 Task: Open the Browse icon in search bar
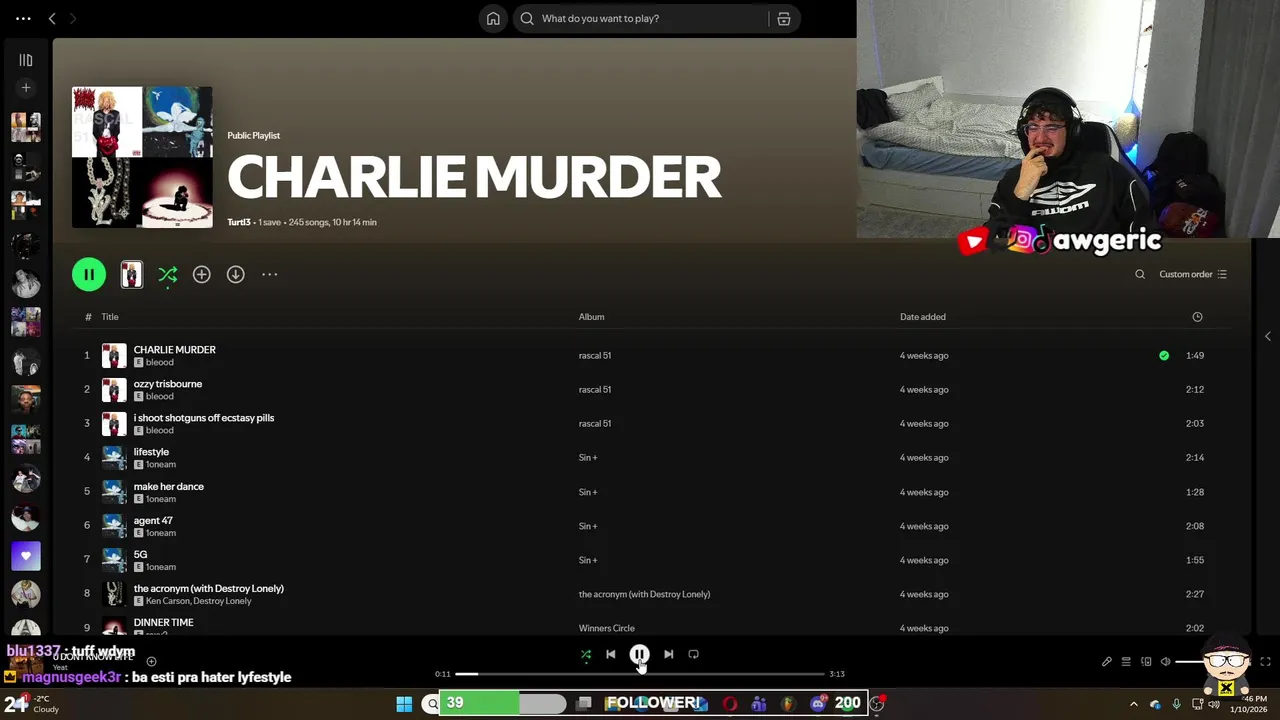784,18
